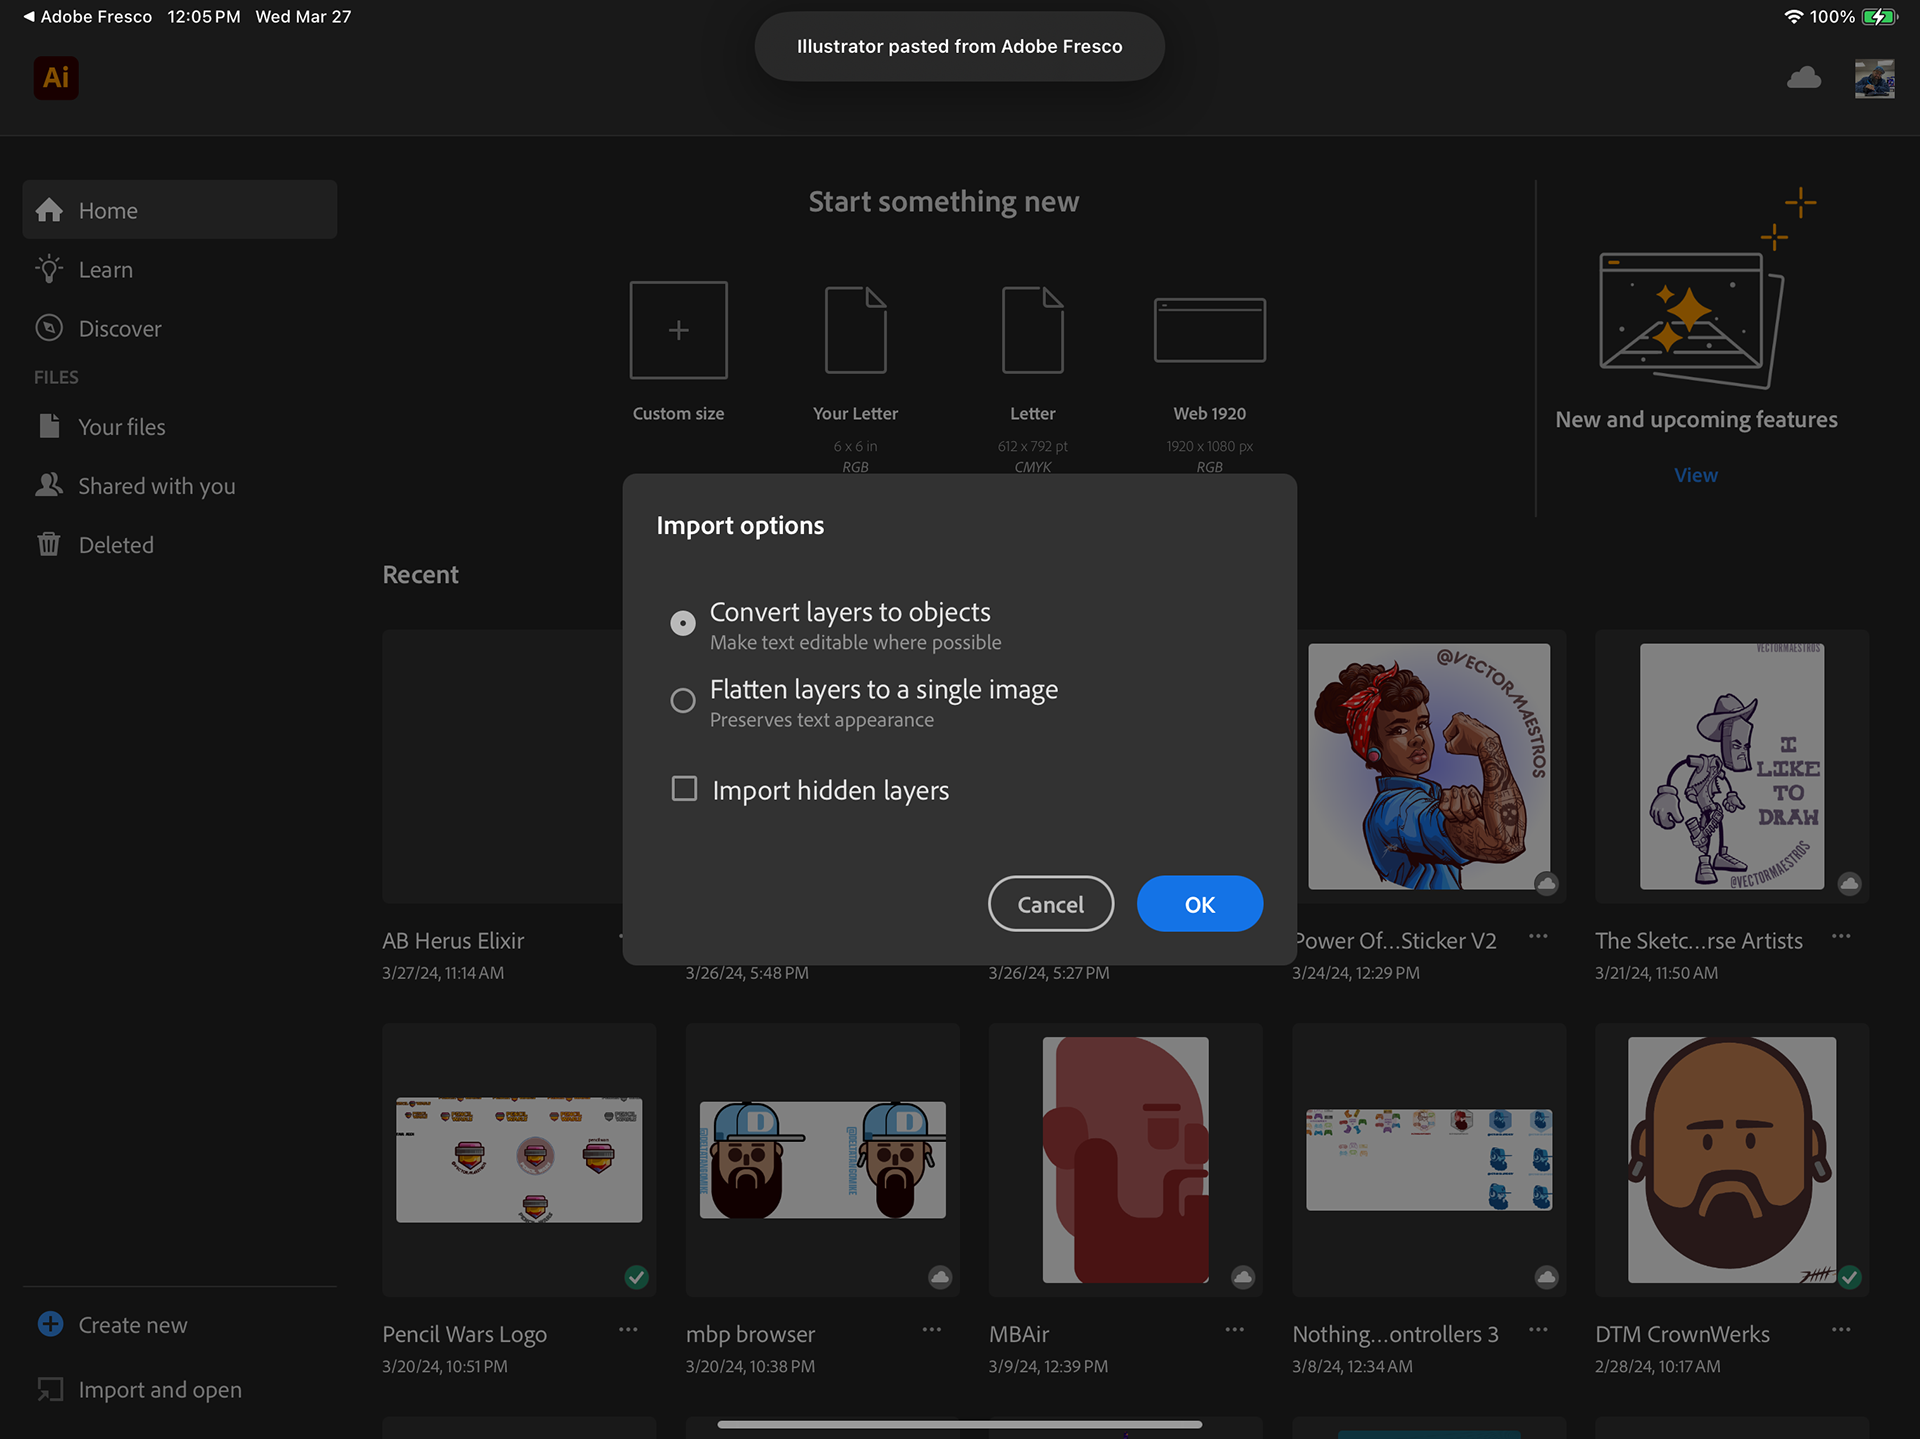Open the Deleted files section
The height and width of the screenshot is (1439, 1920).
point(115,545)
